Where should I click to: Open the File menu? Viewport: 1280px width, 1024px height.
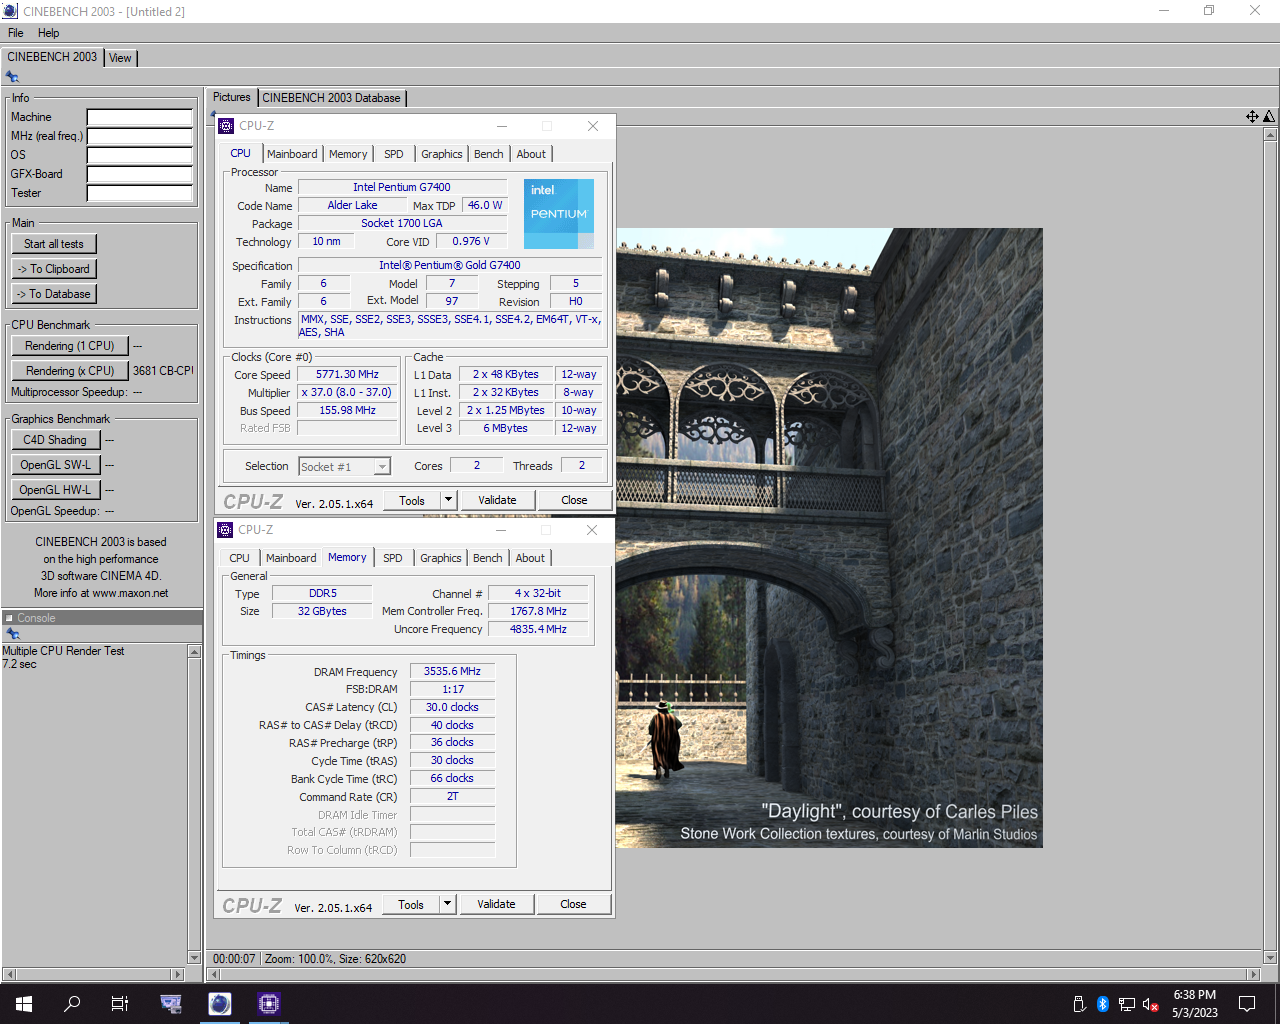click(15, 33)
